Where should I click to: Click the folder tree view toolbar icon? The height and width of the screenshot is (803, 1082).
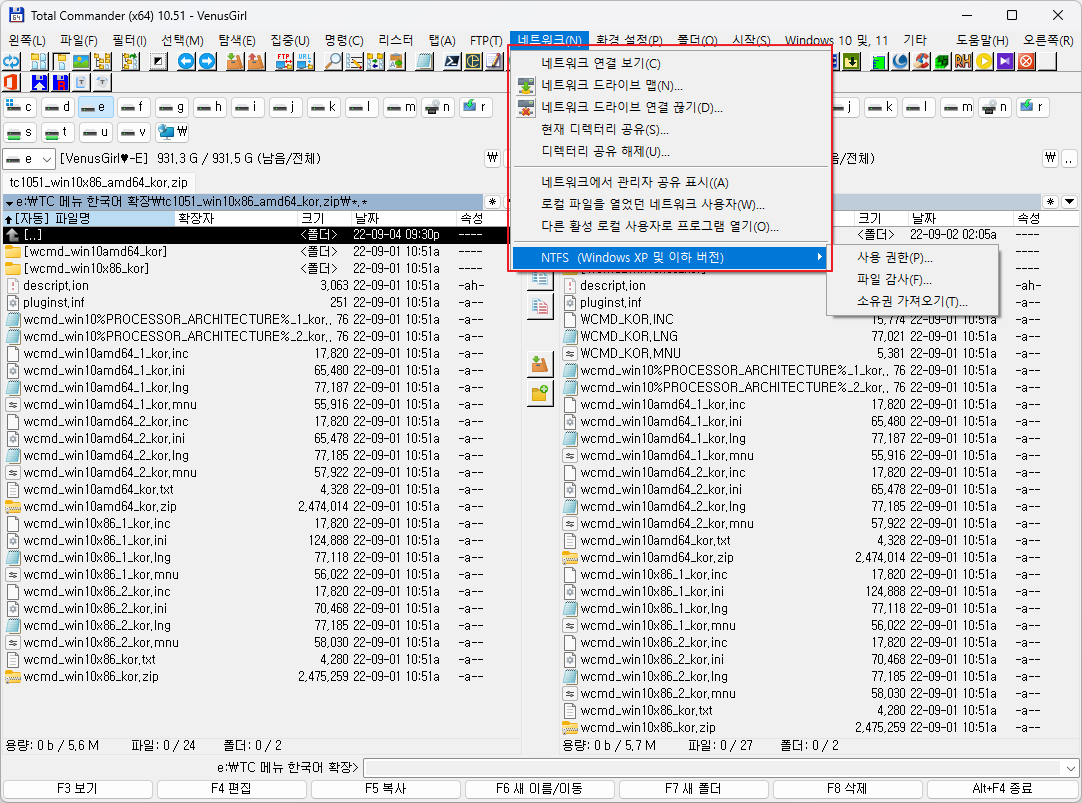coord(103,61)
